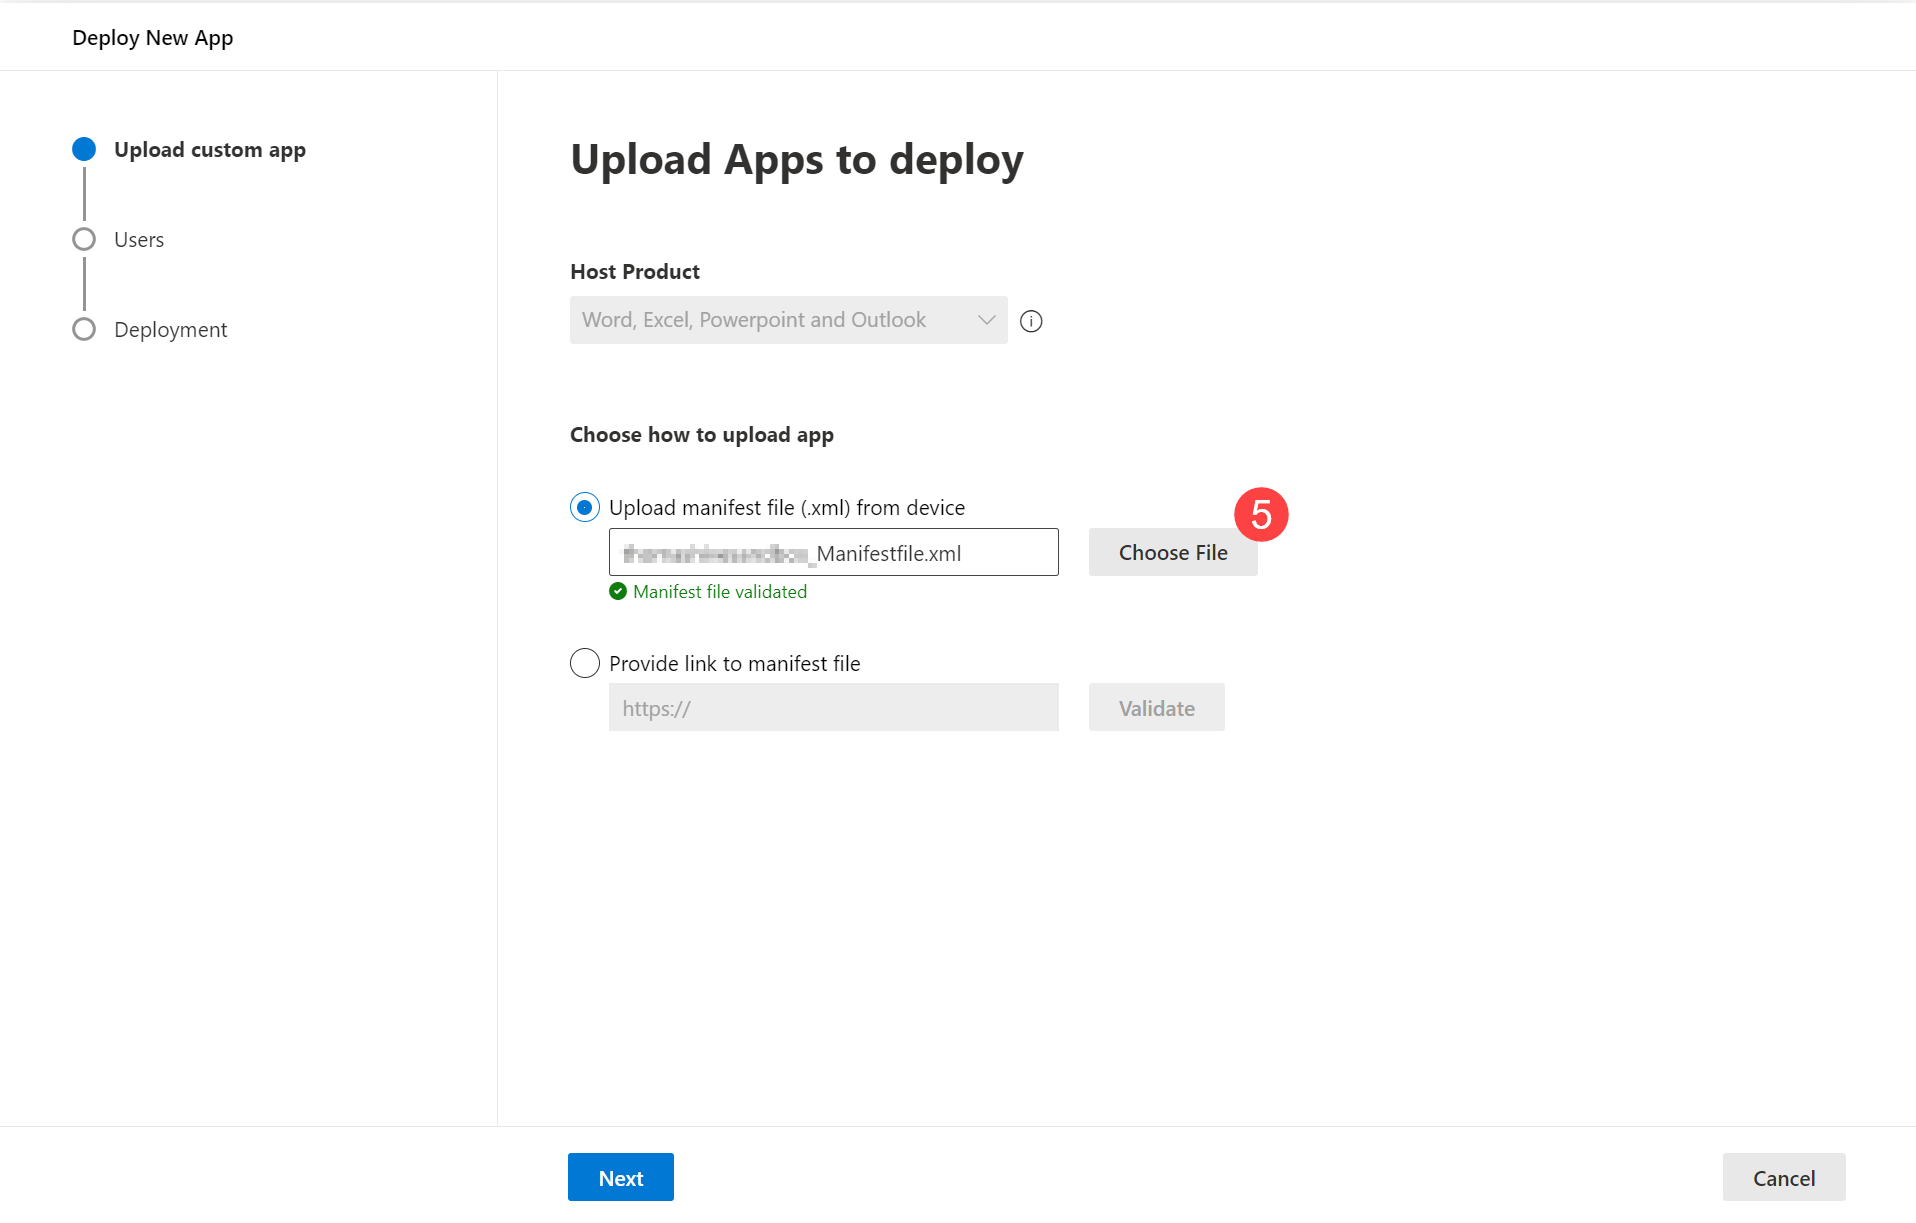Select Deployment in the left stepper
Screen dimensions: 1916x1223
170,329
